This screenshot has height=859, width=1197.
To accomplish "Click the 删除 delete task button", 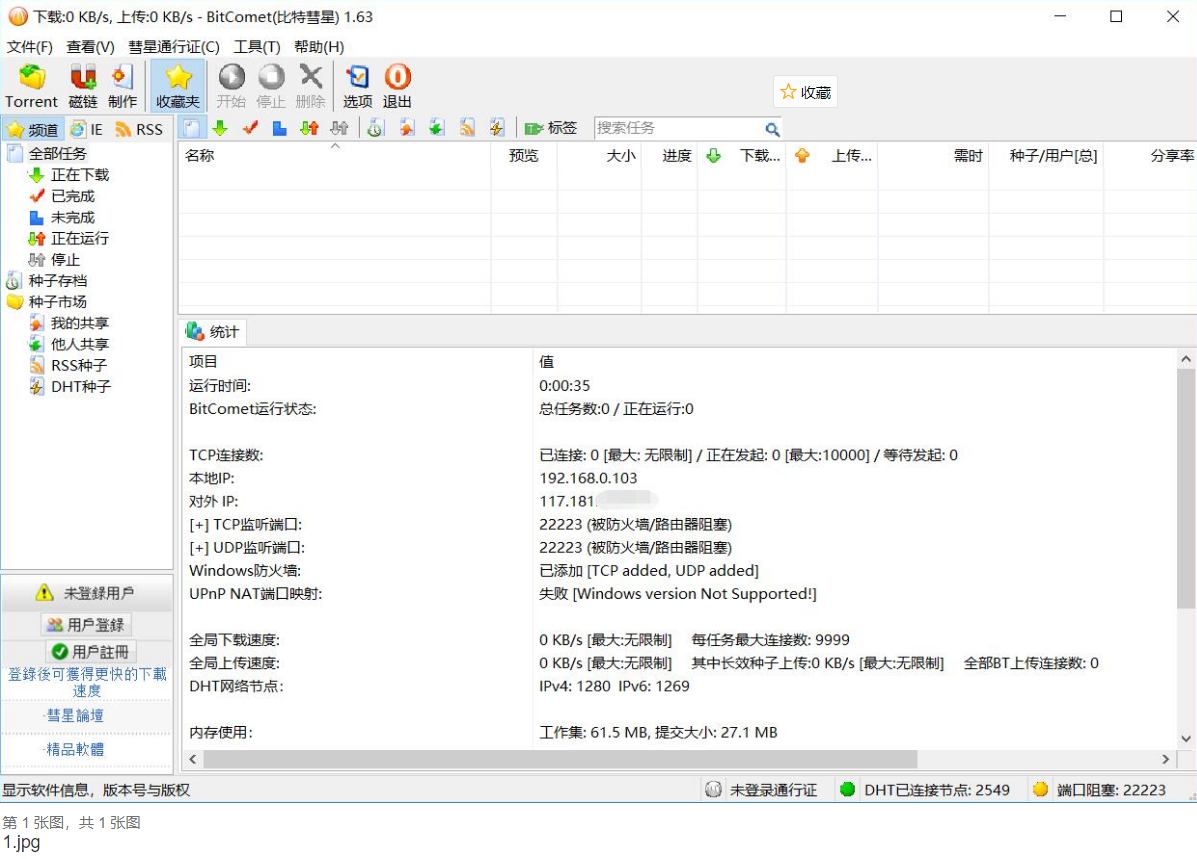I will [310, 86].
